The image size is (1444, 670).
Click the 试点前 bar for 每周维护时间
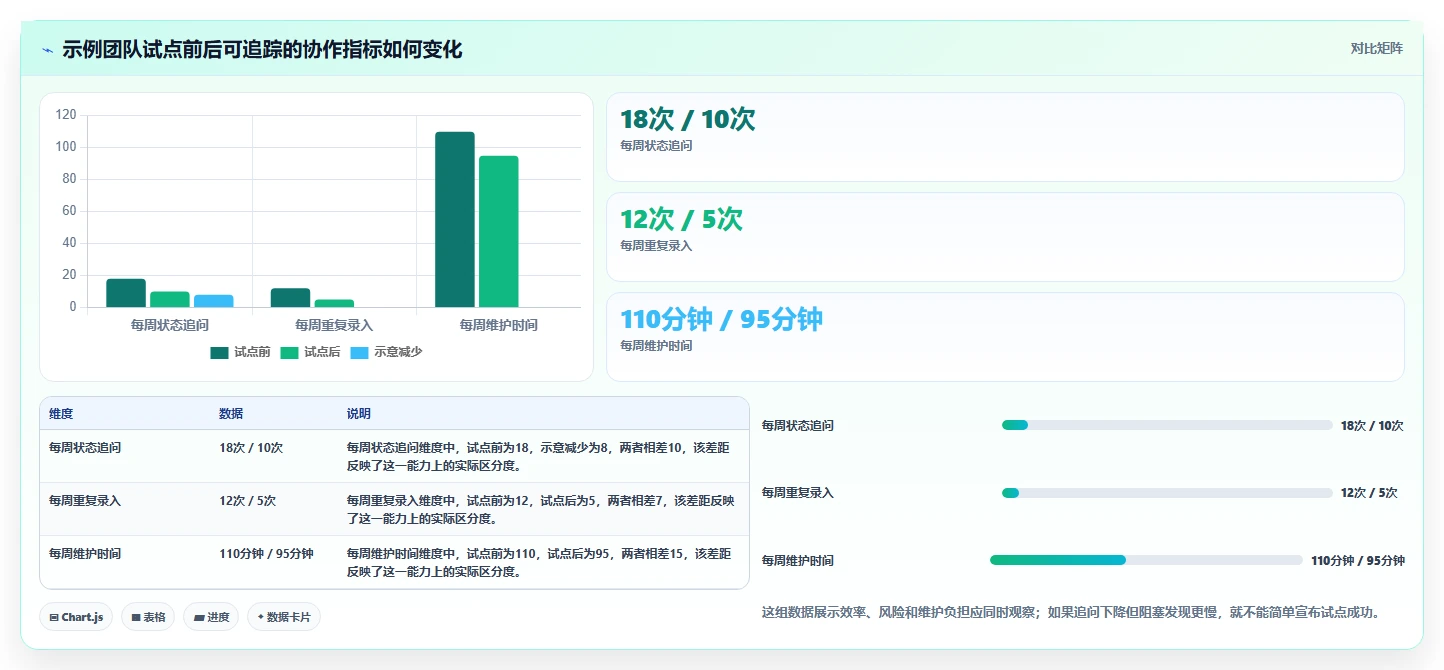point(454,219)
